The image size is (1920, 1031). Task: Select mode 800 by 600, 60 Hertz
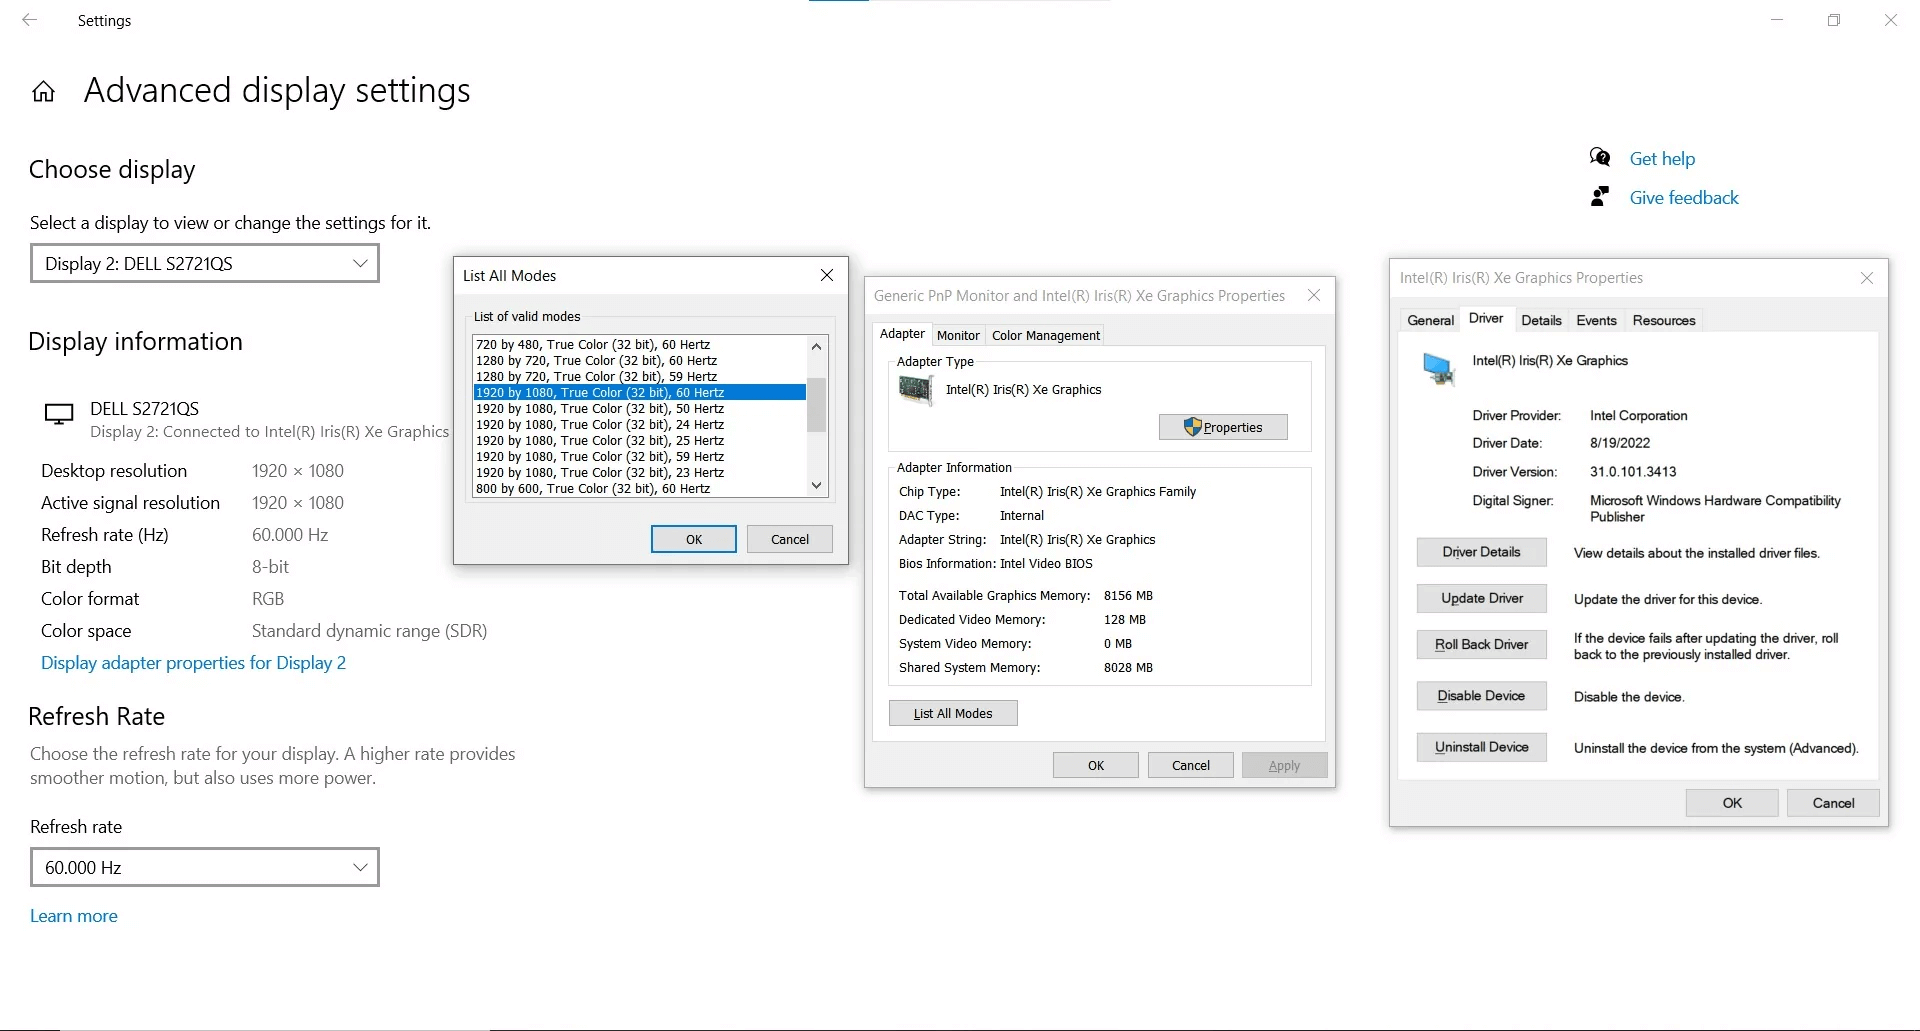pos(639,488)
